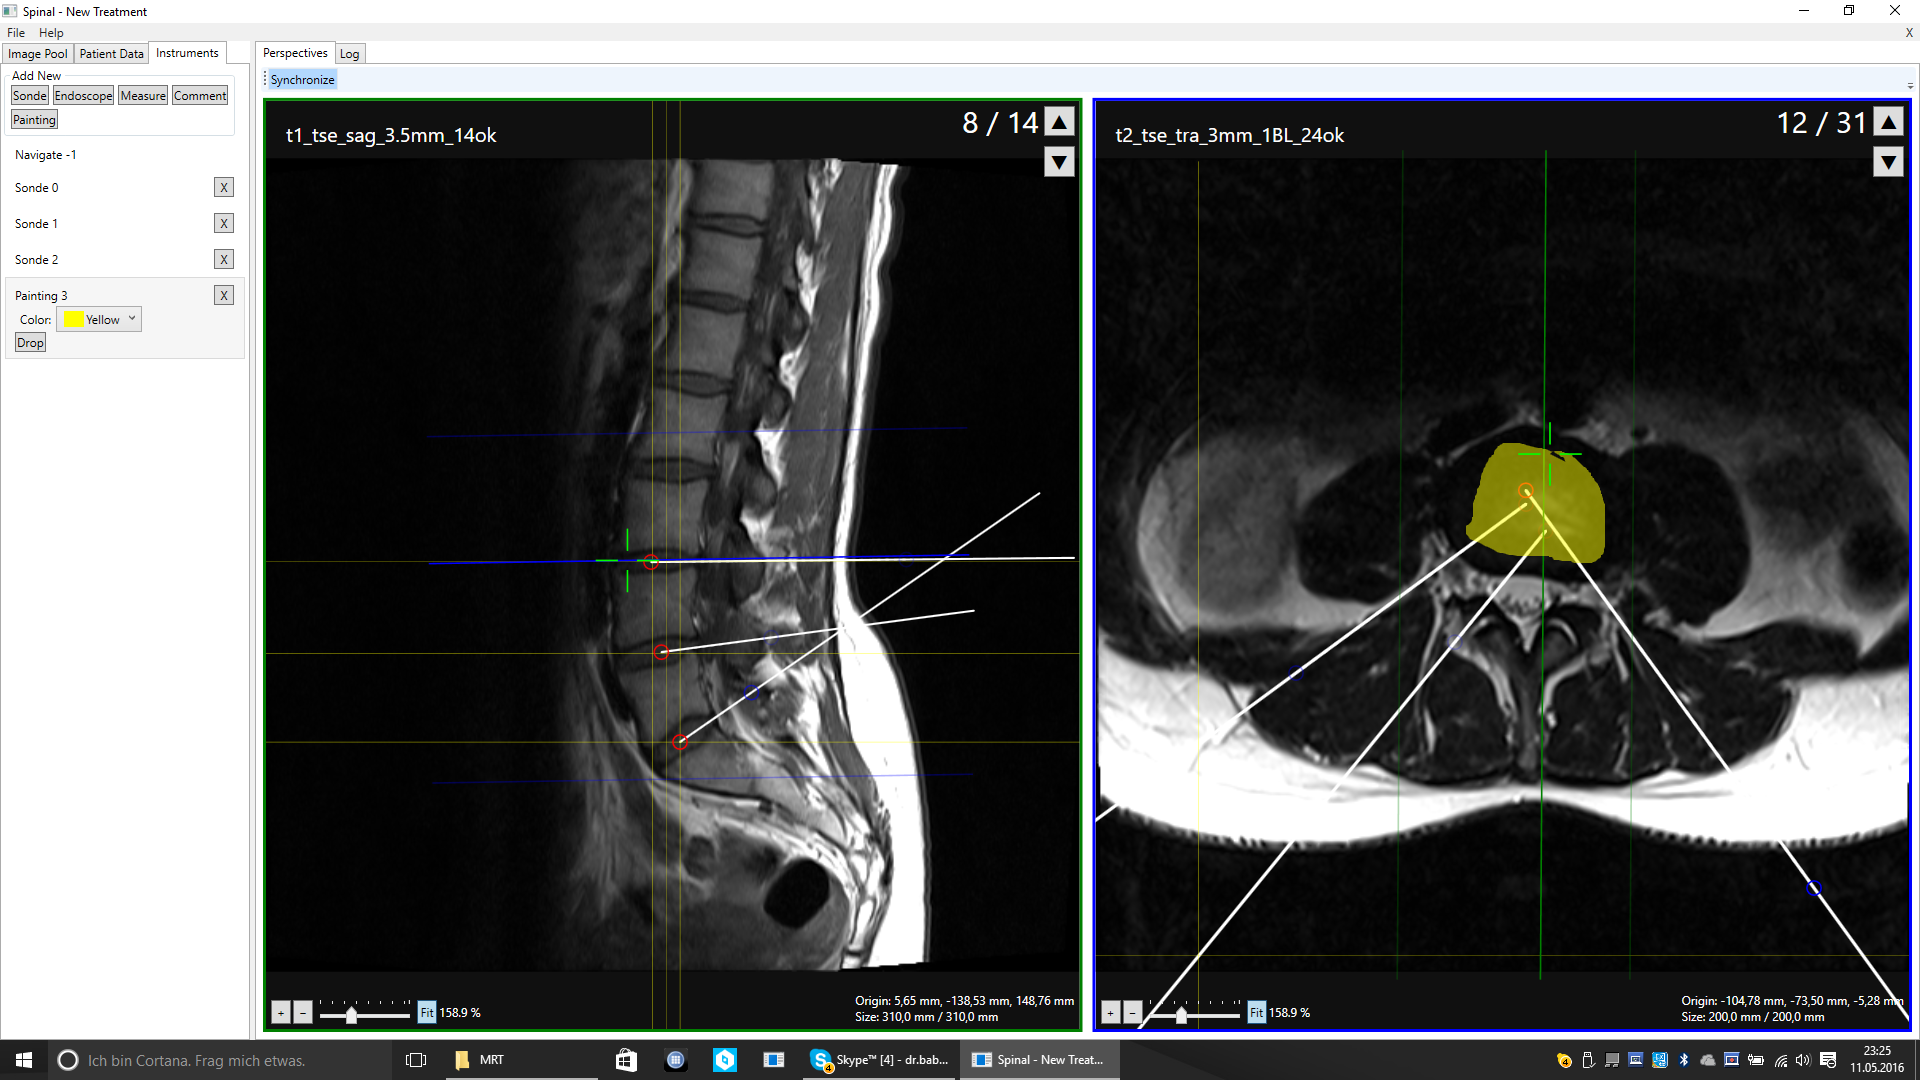Zoom out on transversal view with minus
Screen dimensions: 1920x1080
[x=1133, y=1013]
